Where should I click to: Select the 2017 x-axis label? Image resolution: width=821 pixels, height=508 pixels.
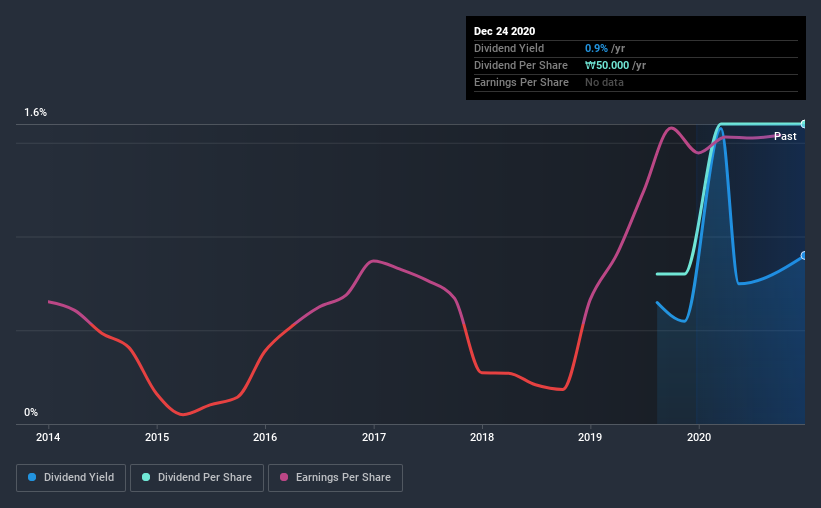(374, 437)
